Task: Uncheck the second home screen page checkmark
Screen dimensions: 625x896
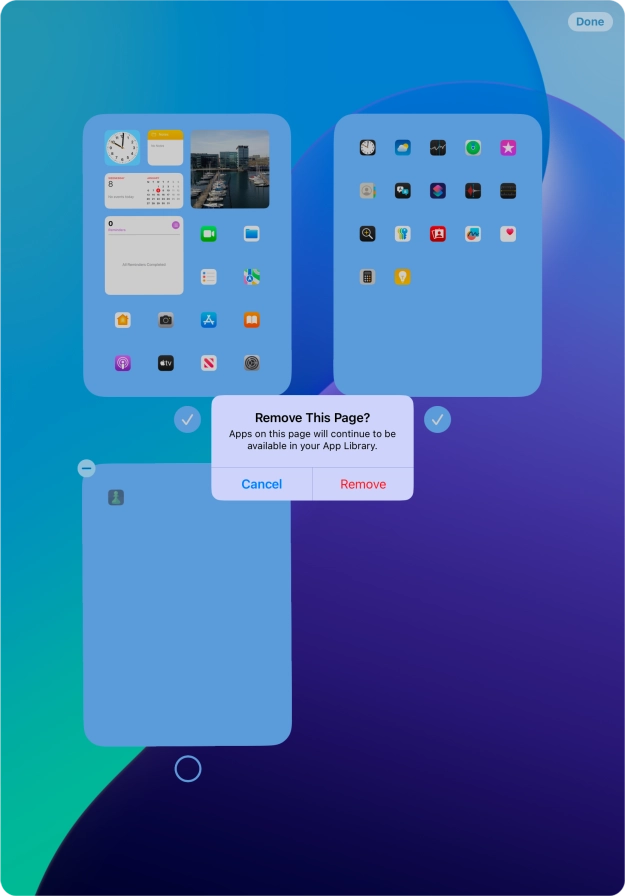Action: click(x=437, y=420)
